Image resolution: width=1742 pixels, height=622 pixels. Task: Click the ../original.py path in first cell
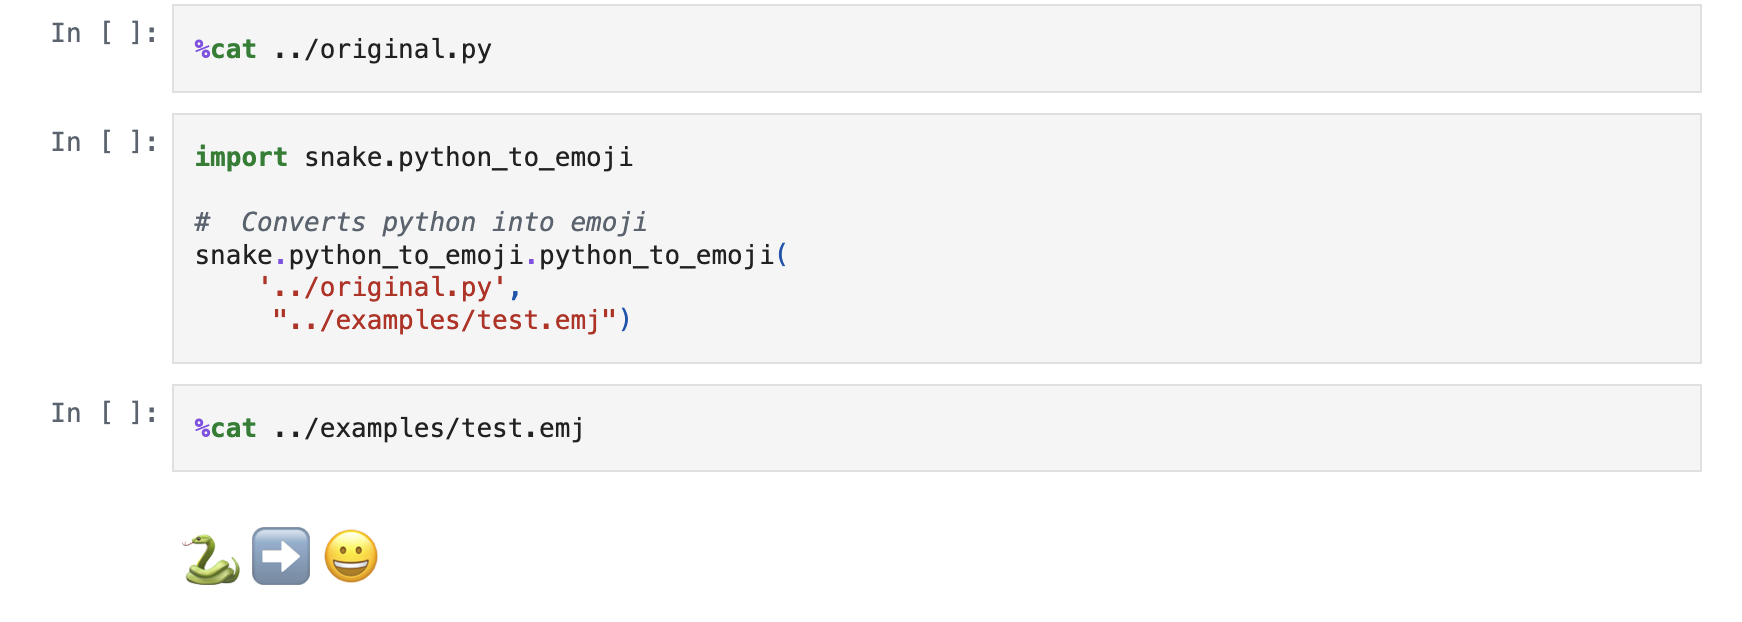pos(382,49)
